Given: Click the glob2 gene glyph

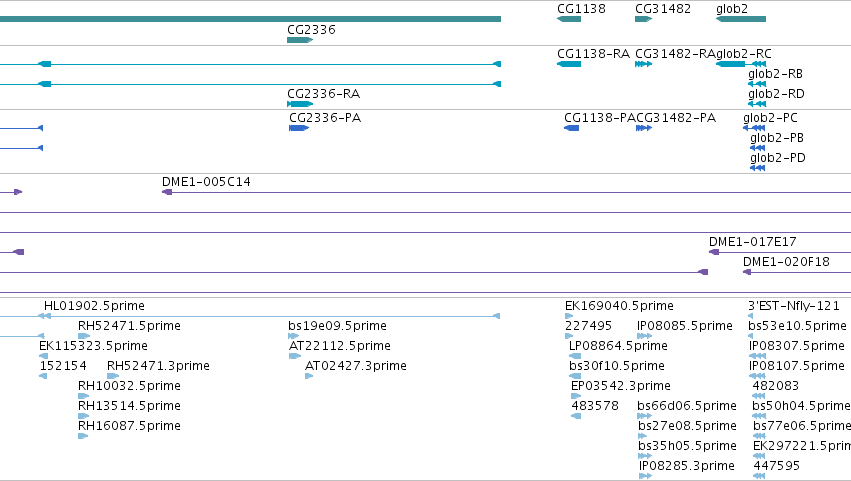Looking at the screenshot, I should pyautogui.click(x=741, y=19).
